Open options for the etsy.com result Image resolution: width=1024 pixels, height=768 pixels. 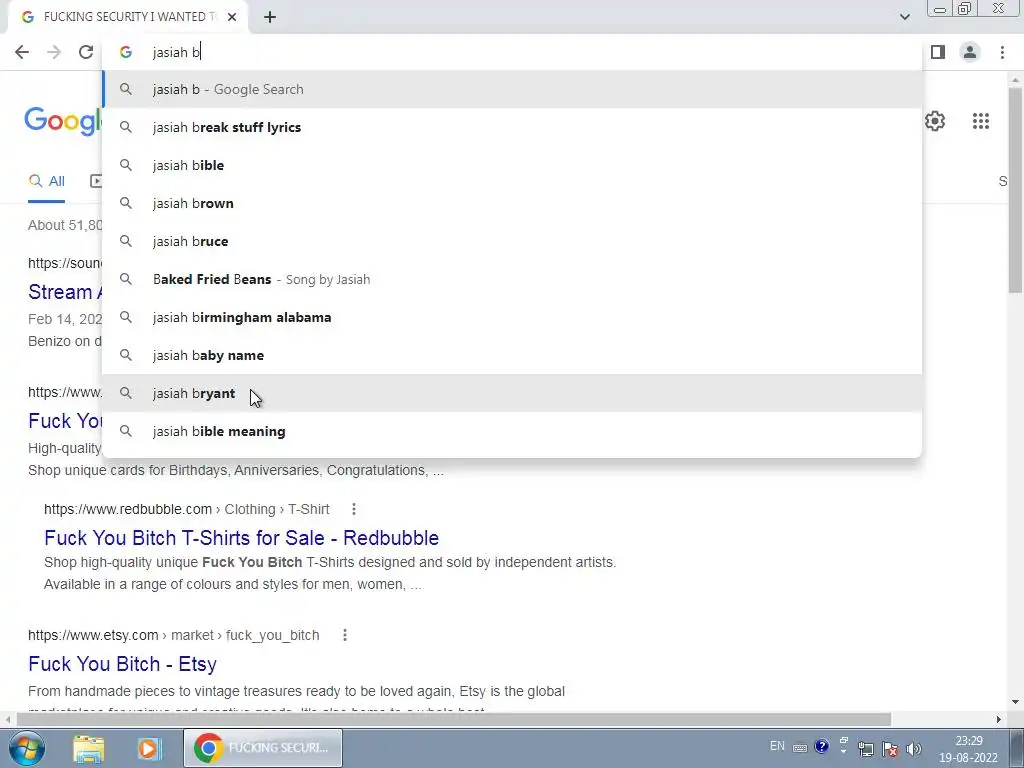point(345,635)
